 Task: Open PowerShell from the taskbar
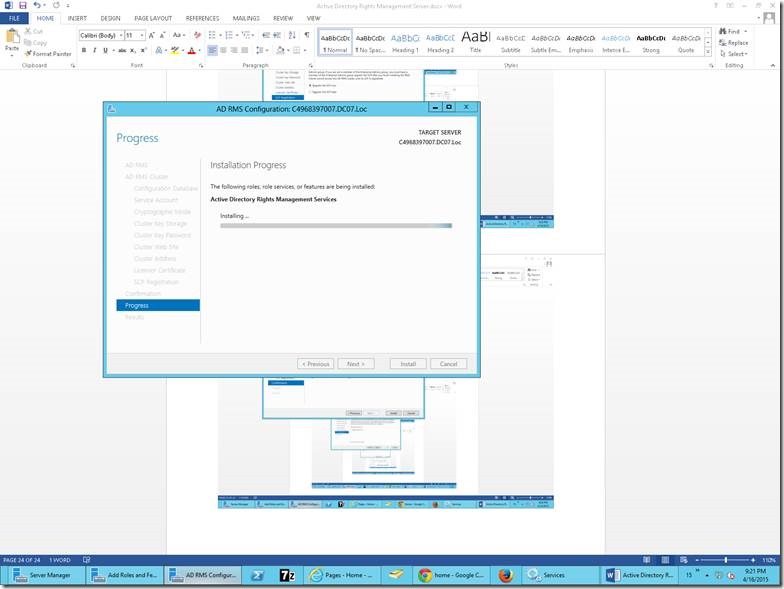[258, 575]
